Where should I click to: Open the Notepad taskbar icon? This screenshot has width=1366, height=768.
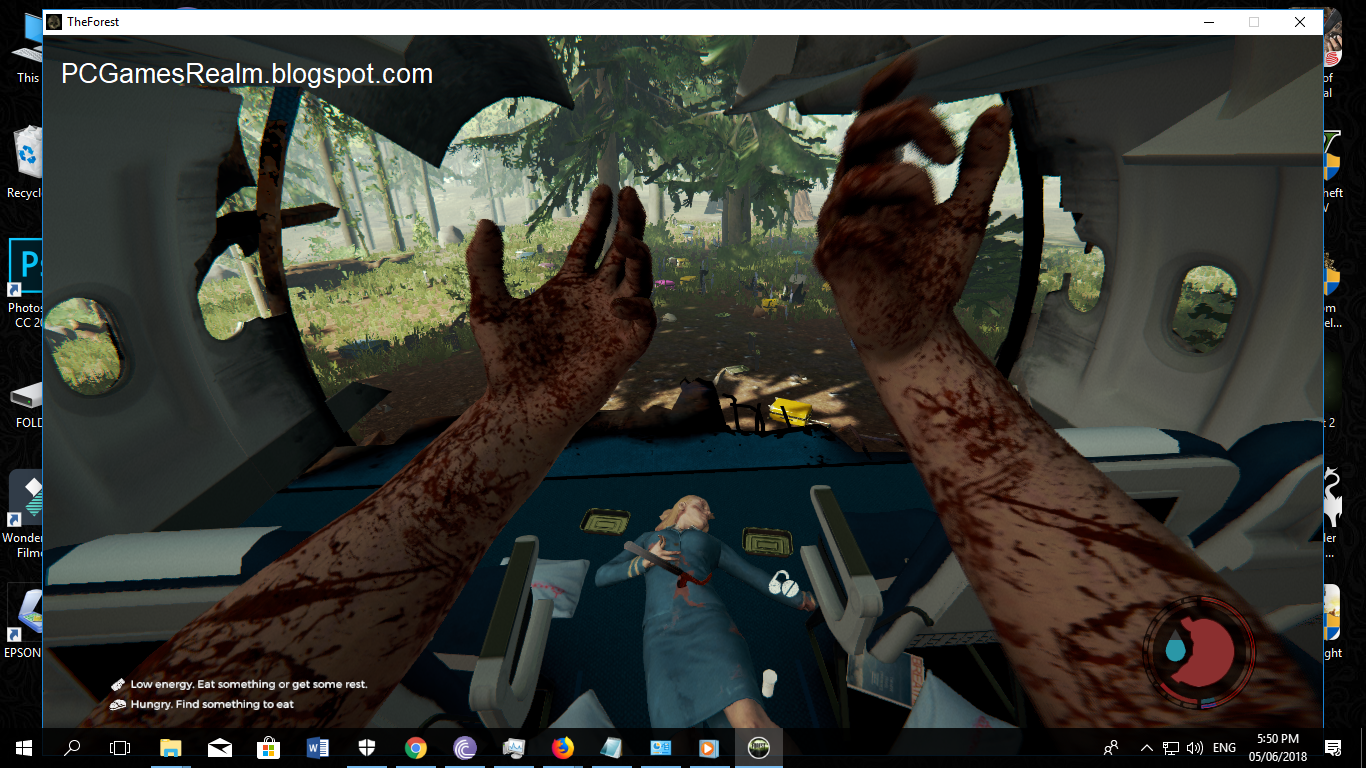point(612,747)
